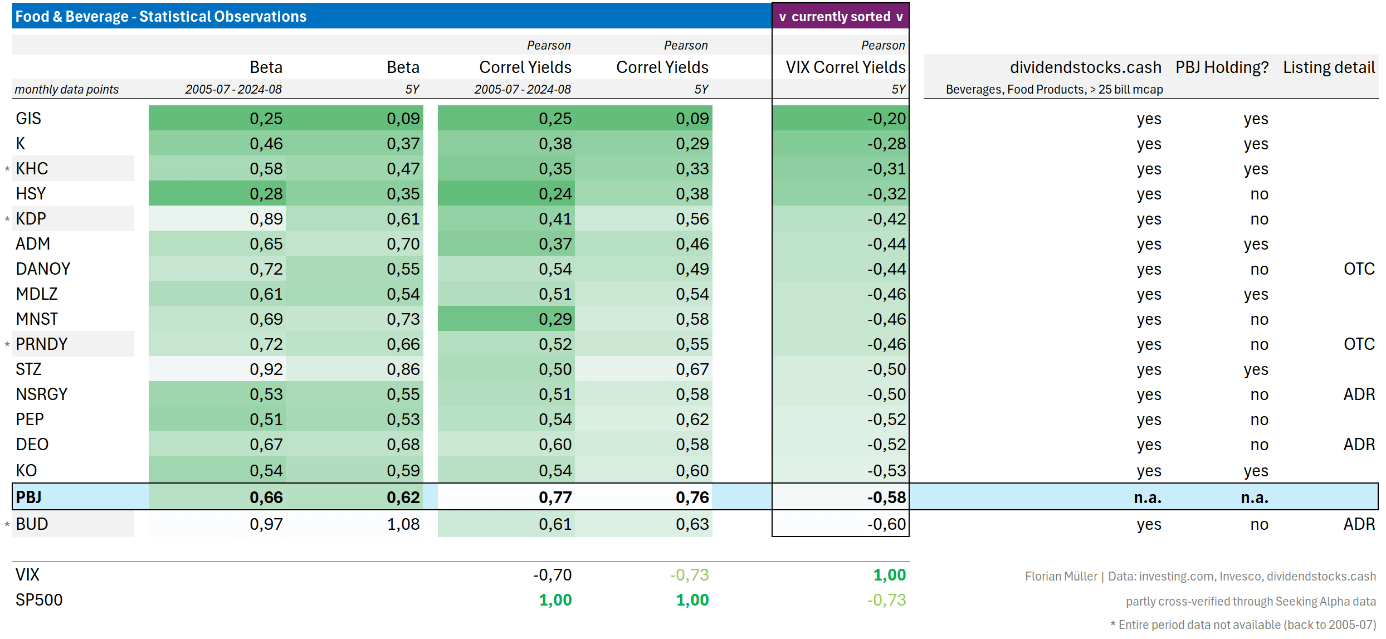The image size is (1386, 639).
Task: Click the OTC listing detail for DANOY
Action: click(1359, 269)
